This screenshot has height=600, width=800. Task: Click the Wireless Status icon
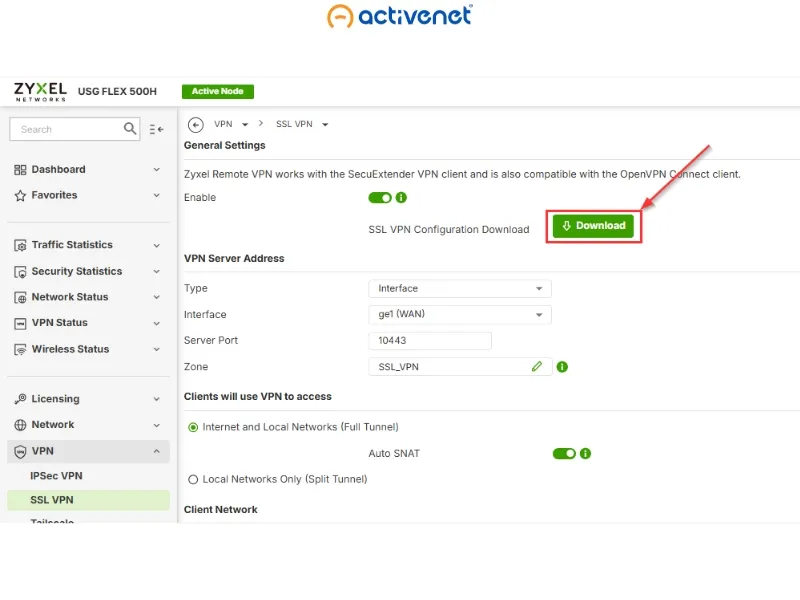coord(20,349)
